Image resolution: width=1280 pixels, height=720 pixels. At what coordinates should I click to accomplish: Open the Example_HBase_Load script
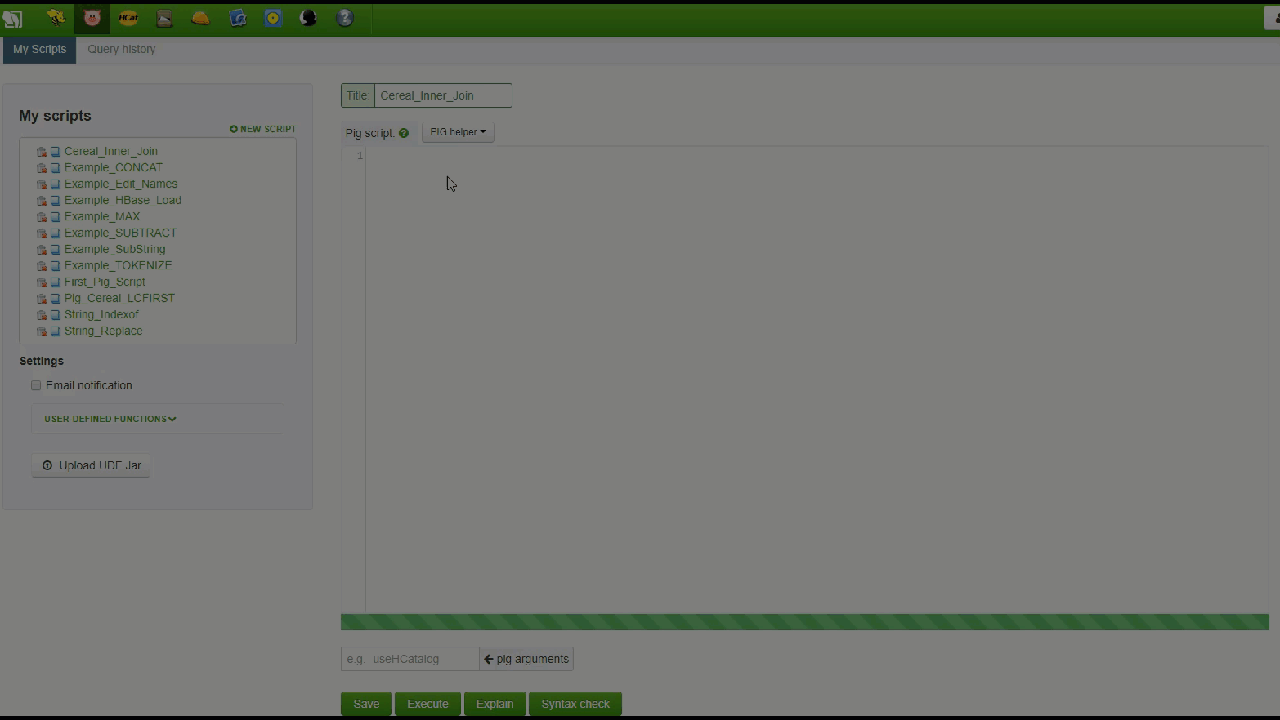pyautogui.click(x=123, y=201)
